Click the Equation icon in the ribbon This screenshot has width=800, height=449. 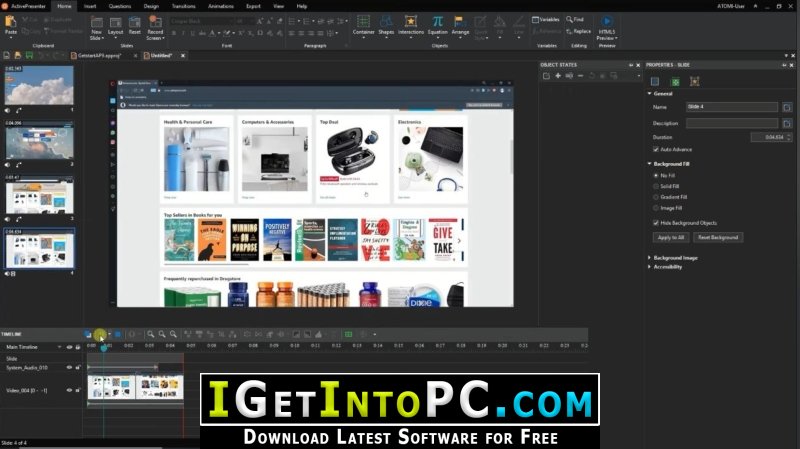click(437, 21)
